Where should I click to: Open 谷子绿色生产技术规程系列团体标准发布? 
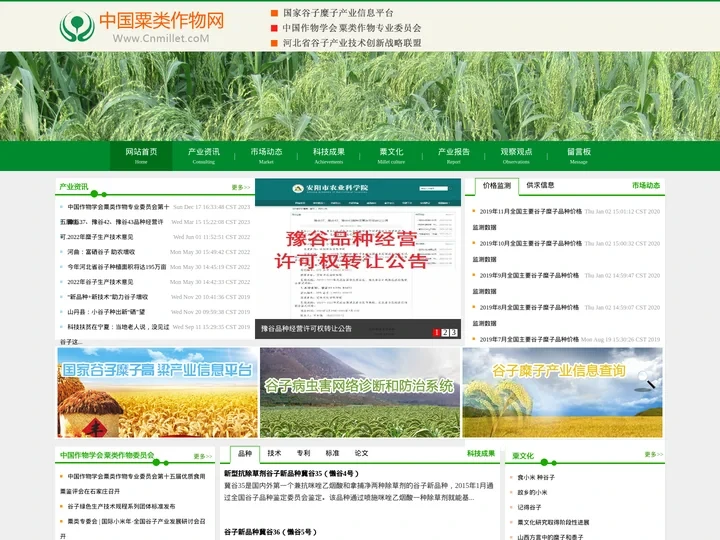coord(121,506)
